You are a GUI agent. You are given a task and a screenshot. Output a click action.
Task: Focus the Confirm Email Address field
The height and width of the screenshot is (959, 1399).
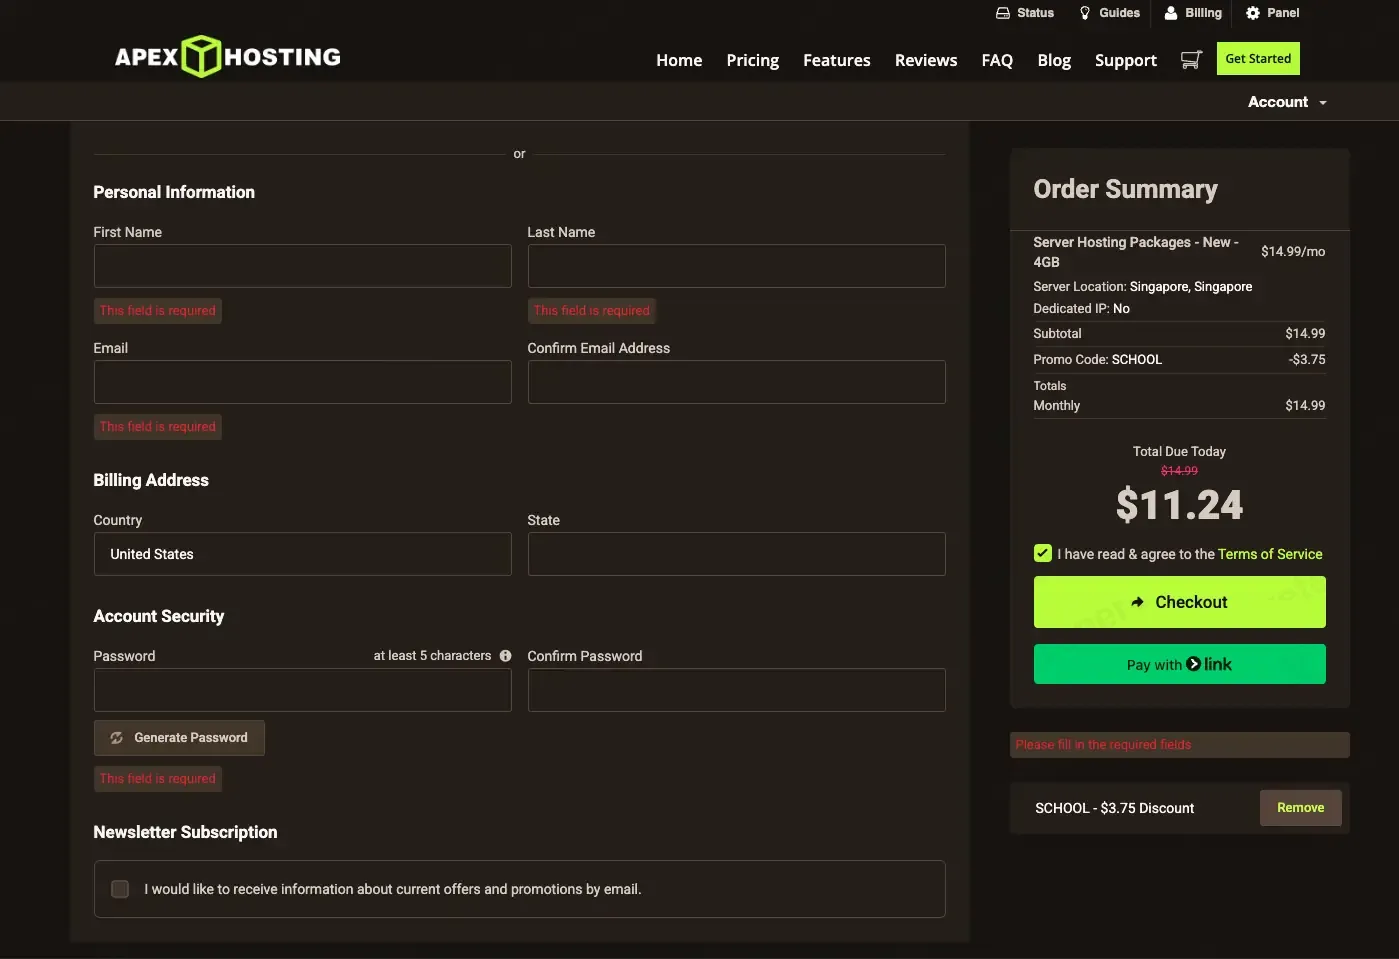coord(736,382)
